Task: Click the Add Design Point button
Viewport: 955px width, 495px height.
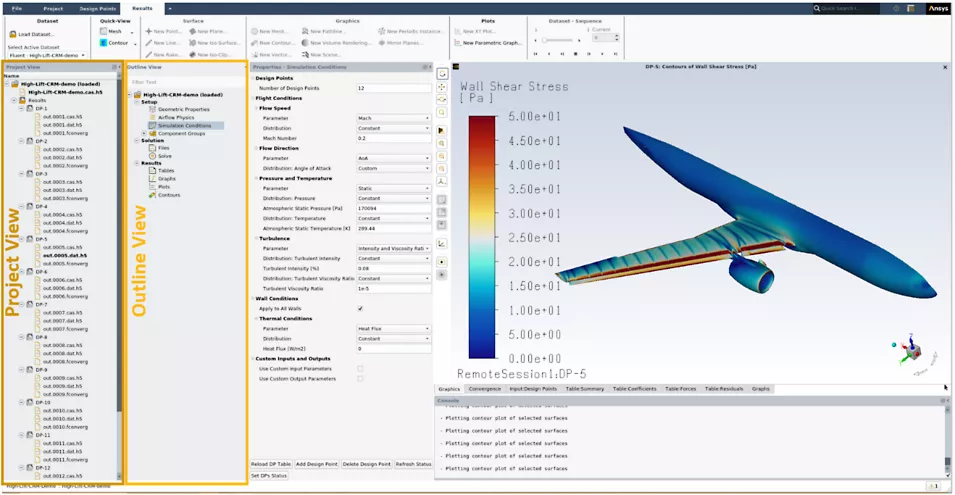Action: (x=316, y=465)
